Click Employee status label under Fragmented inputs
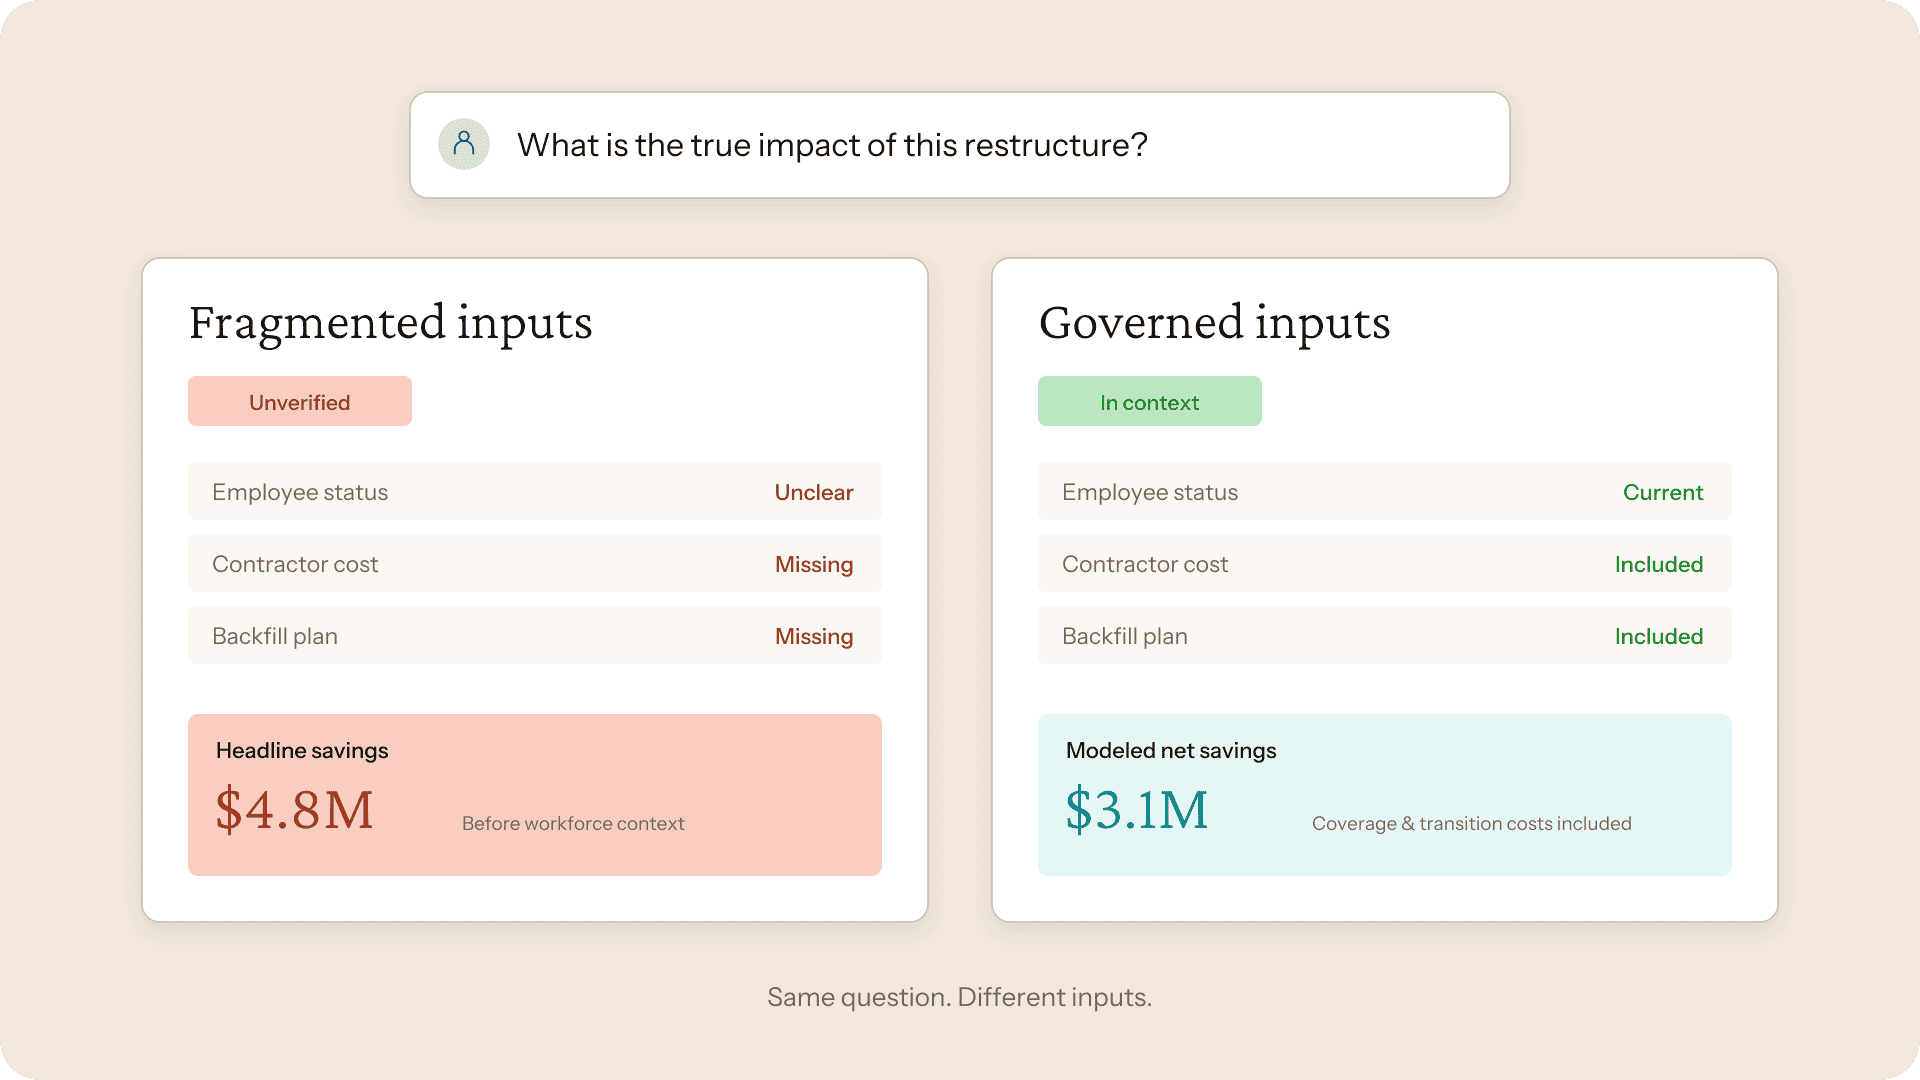This screenshot has height=1080, width=1920. [x=300, y=492]
